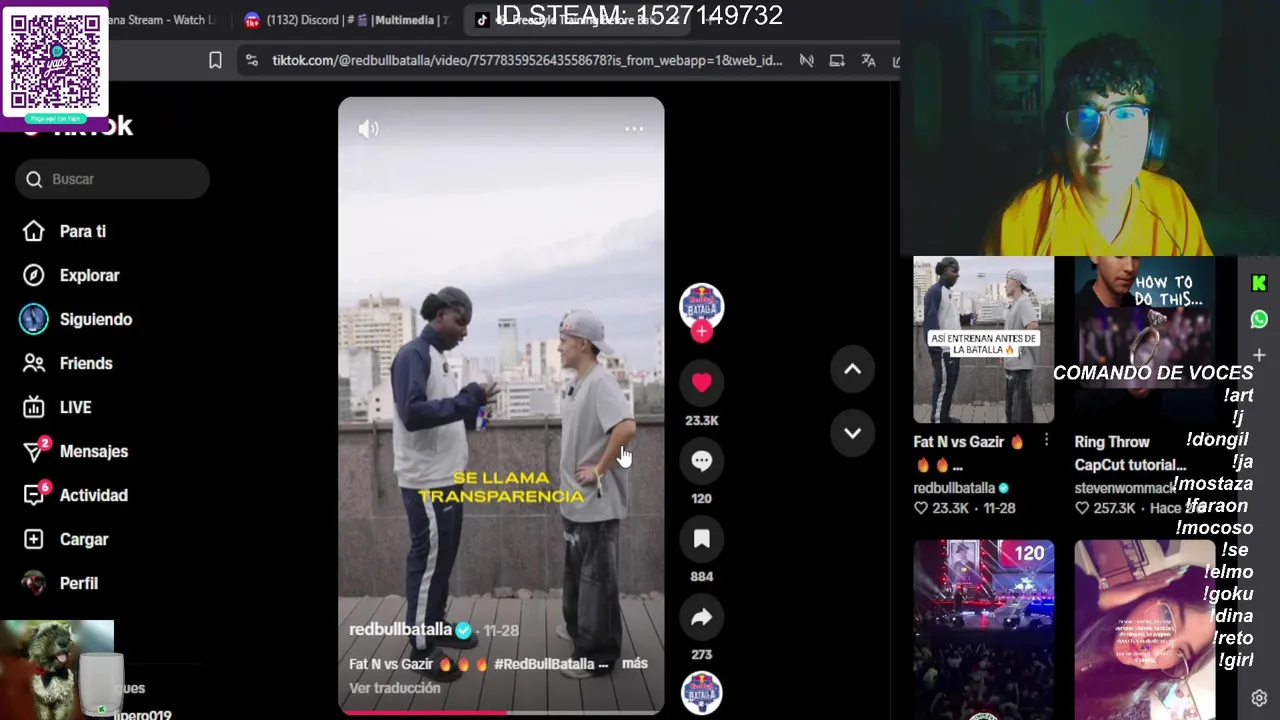
Task: Expand the caption with 'más'
Action: click(x=634, y=663)
